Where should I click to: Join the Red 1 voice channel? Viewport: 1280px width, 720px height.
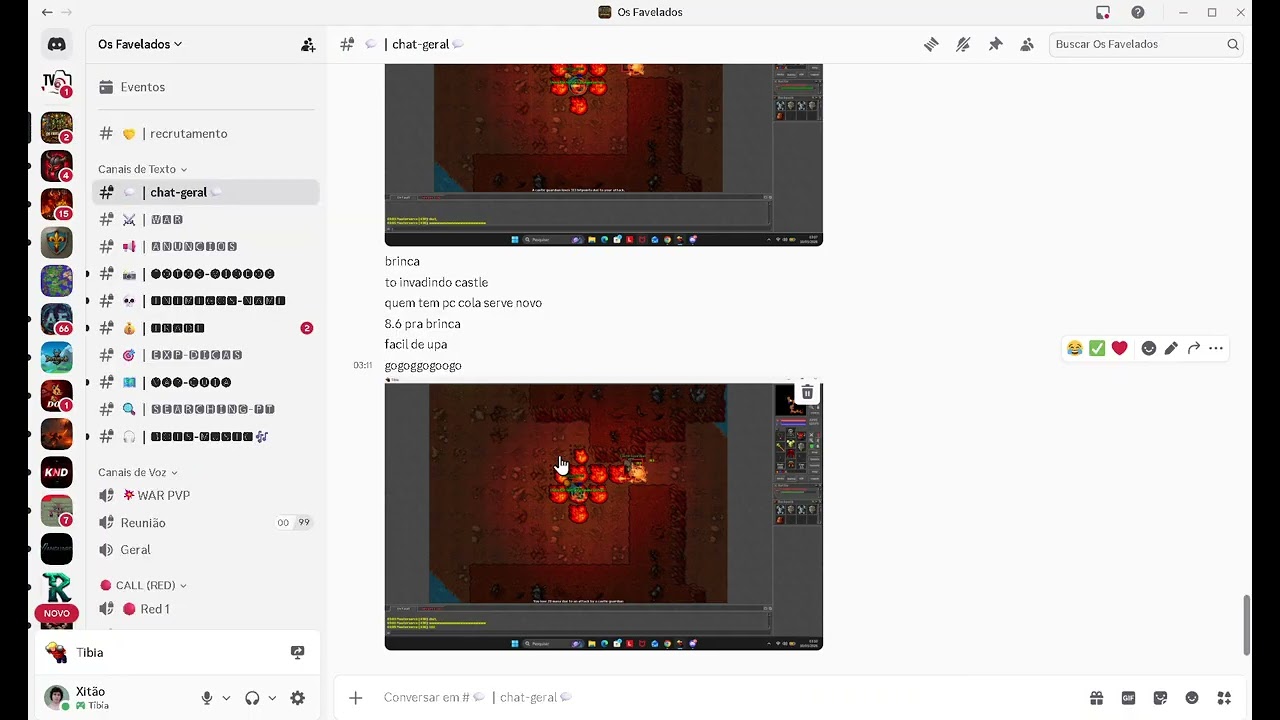point(206,609)
